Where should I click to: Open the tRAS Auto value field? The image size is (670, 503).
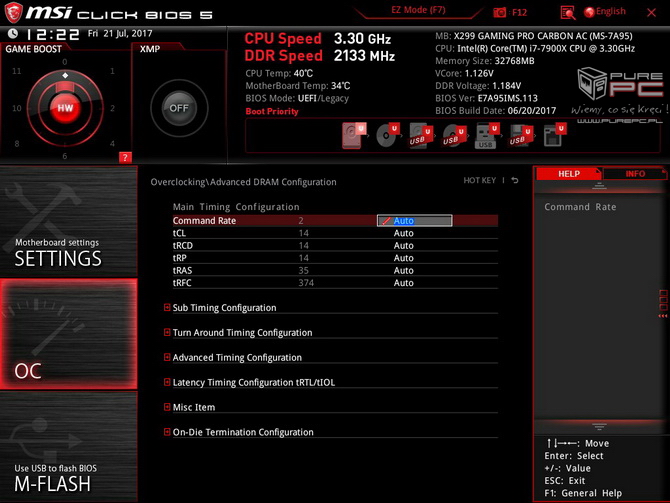click(403, 270)
